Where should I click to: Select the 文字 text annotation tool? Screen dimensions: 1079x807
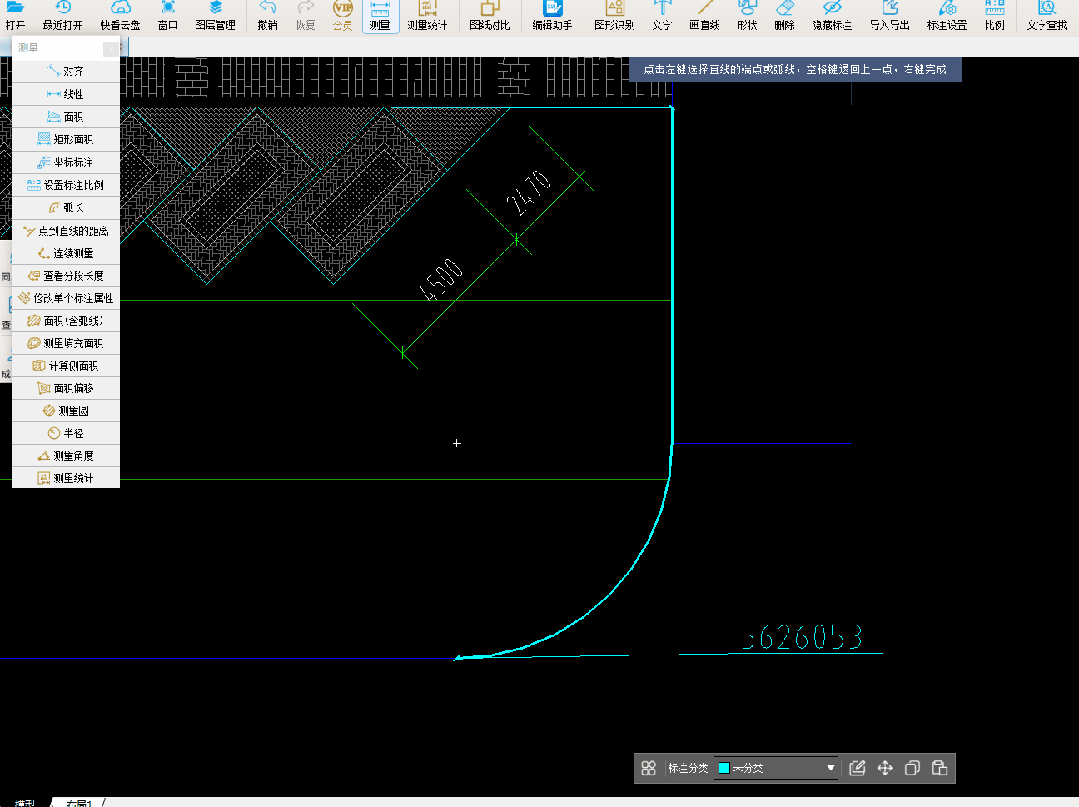[x=662, y=15]
